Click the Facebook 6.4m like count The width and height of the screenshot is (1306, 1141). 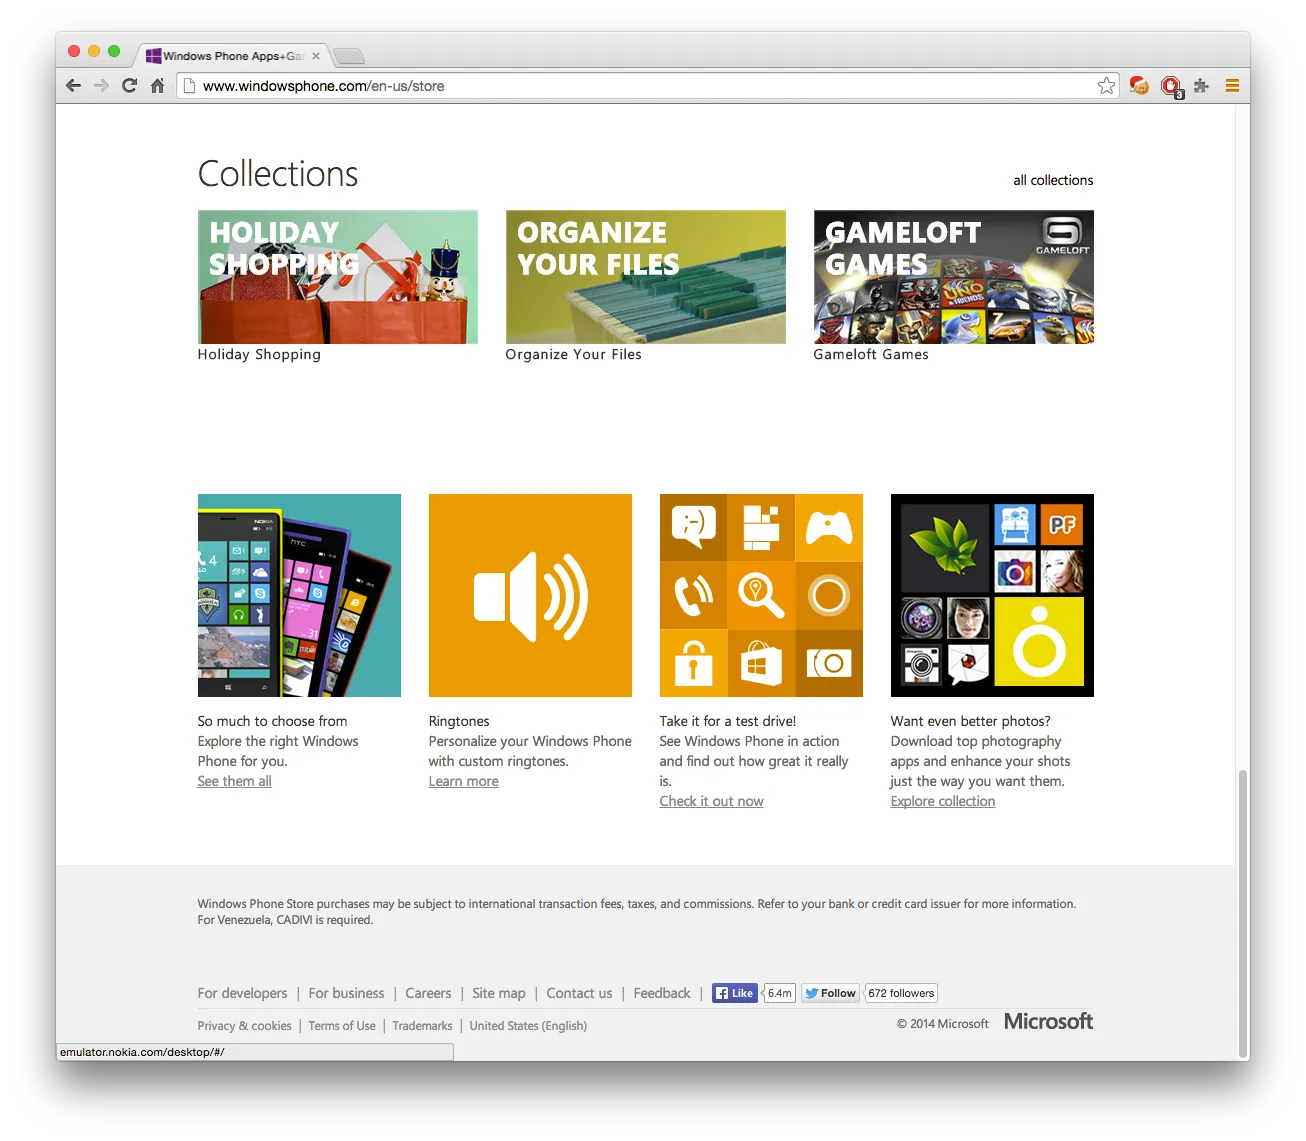(x=780, y=993)
